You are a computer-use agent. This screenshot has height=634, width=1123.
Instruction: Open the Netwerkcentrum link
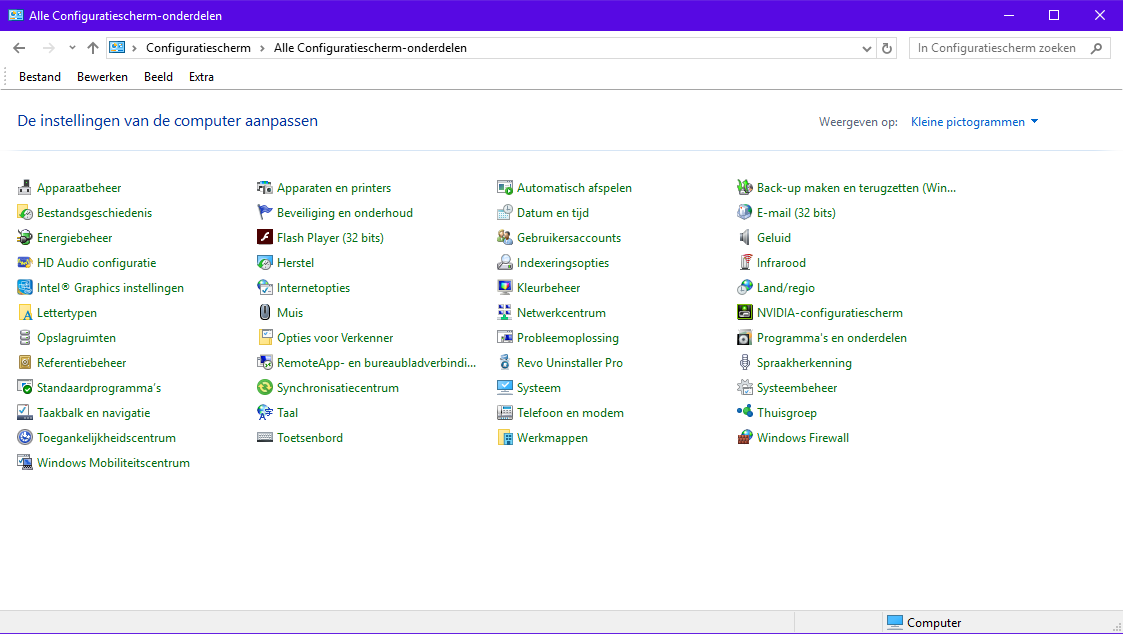(561, 313)
